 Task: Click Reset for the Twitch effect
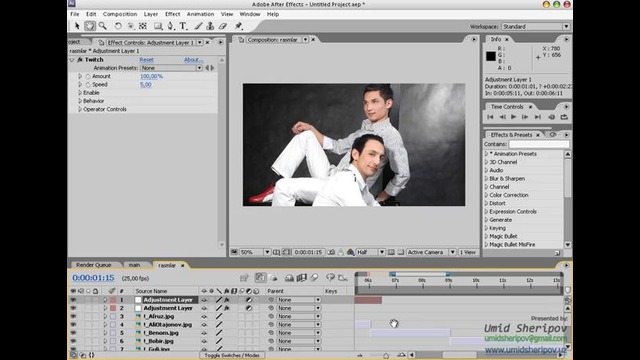(147, 60)
